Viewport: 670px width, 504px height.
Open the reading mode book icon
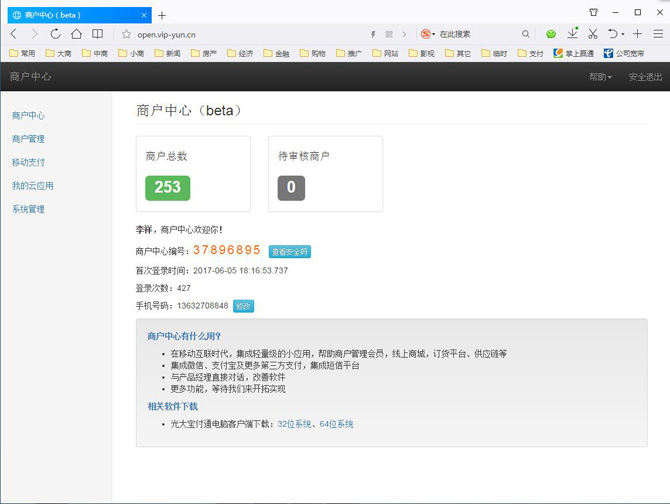(97, 34)
